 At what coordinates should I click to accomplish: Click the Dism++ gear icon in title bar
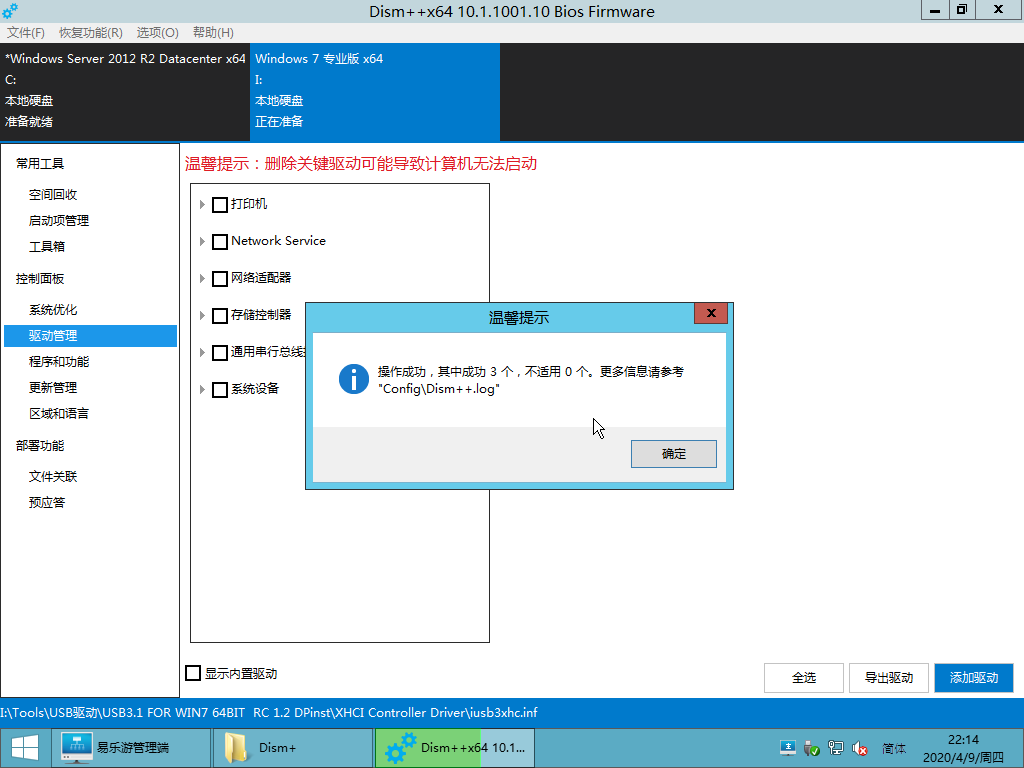(10, 11)
